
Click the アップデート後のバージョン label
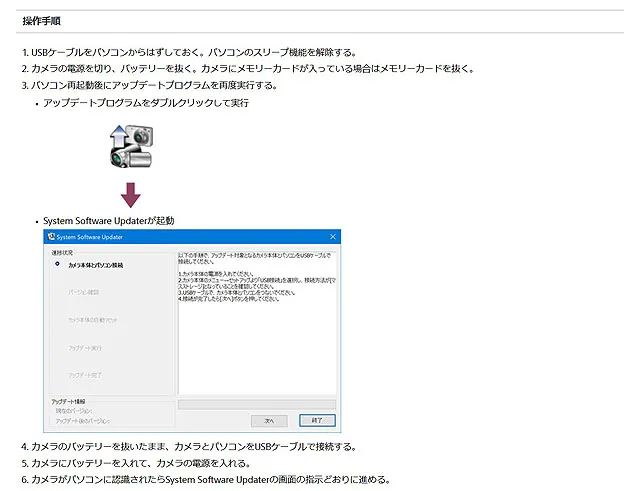pyautogui.click(x=83, y=421)
